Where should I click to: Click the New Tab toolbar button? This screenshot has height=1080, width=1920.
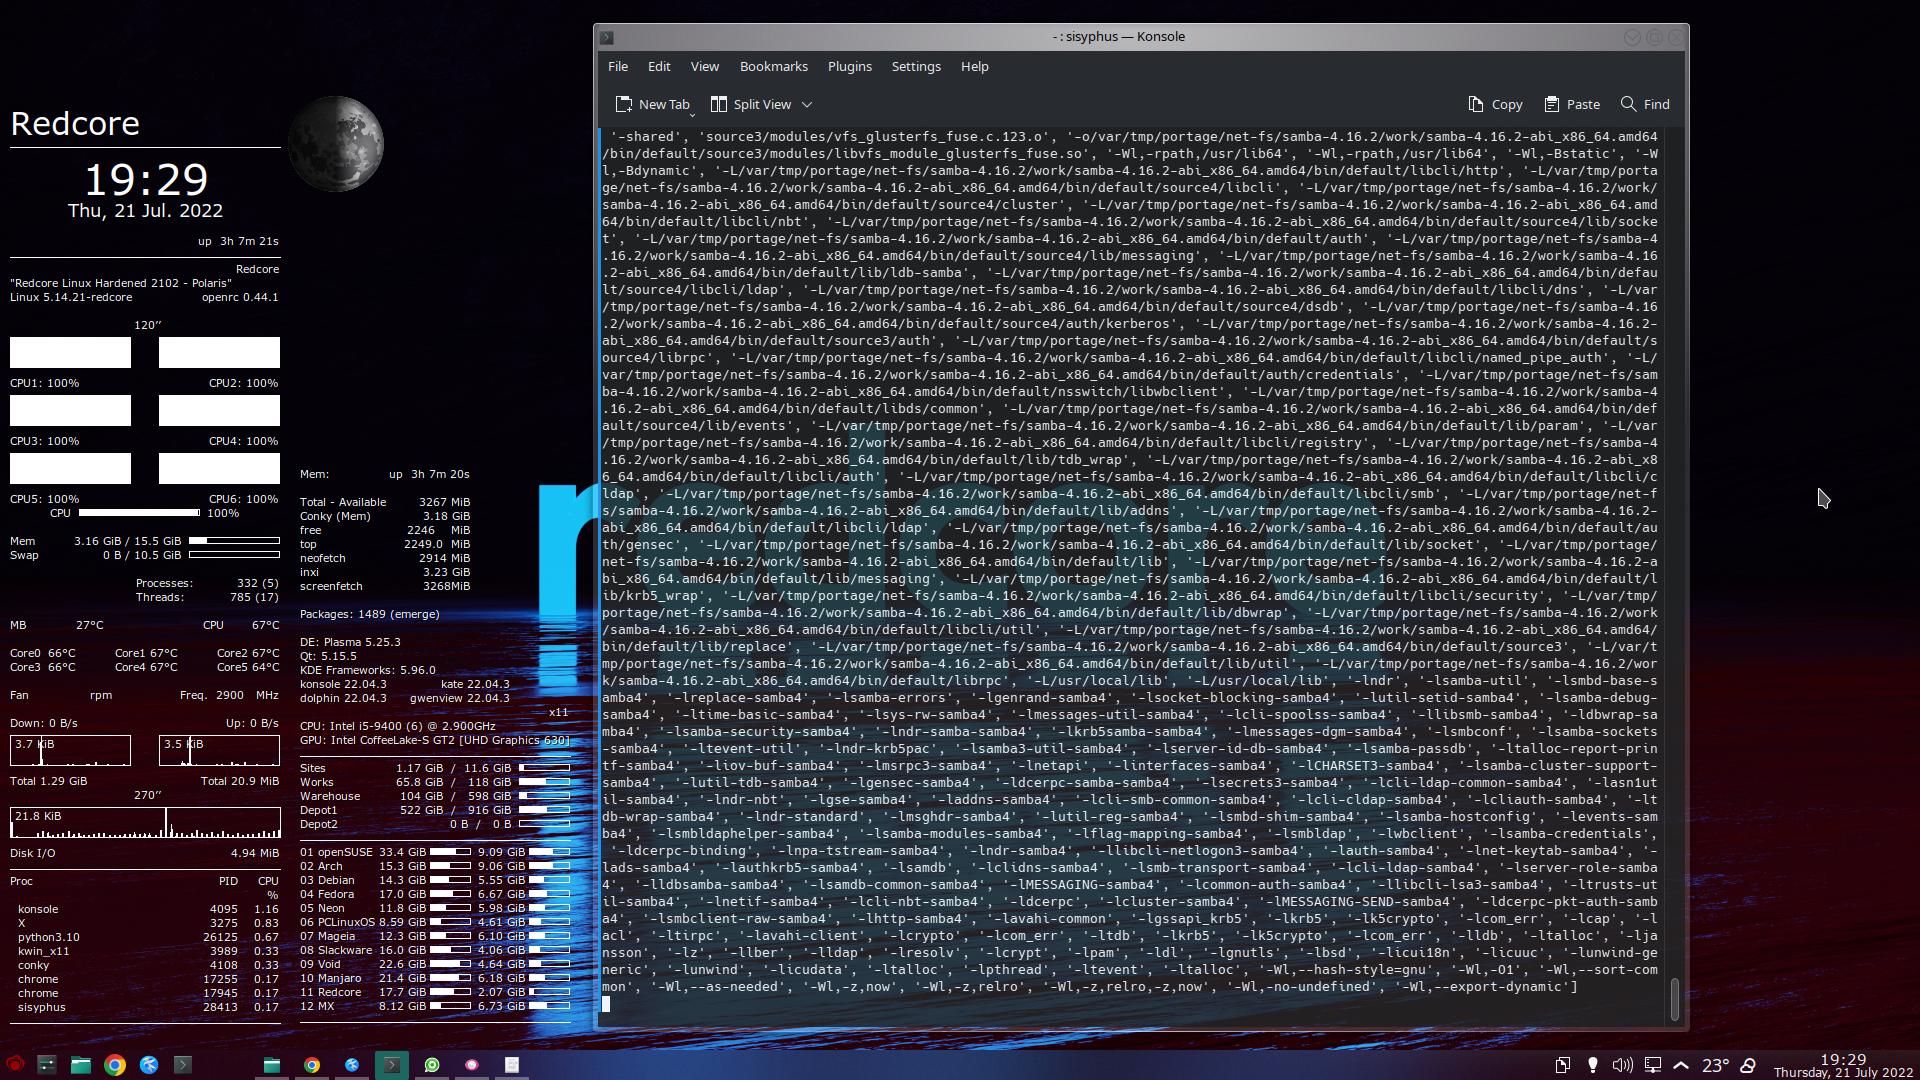pyautogui.click(x=652, y=104)
